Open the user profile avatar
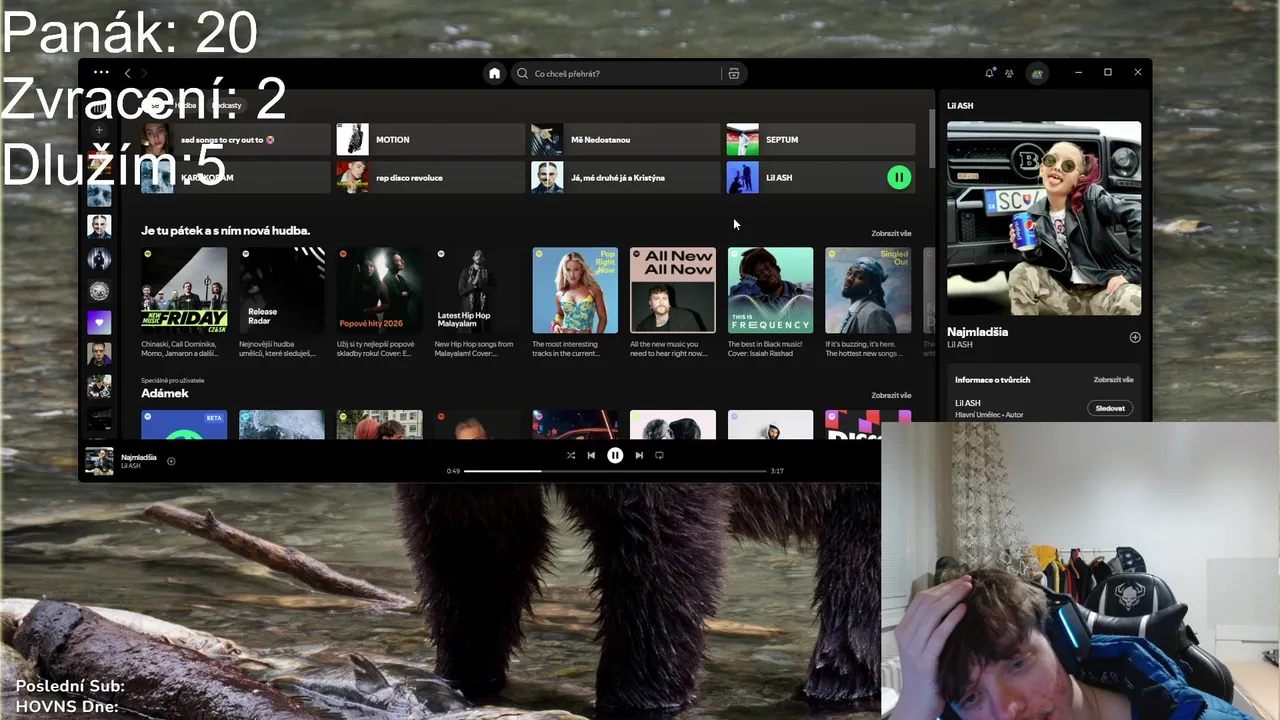Image resolution: width=1280 pixels, height=720 pixels. tap(1037, 73)
